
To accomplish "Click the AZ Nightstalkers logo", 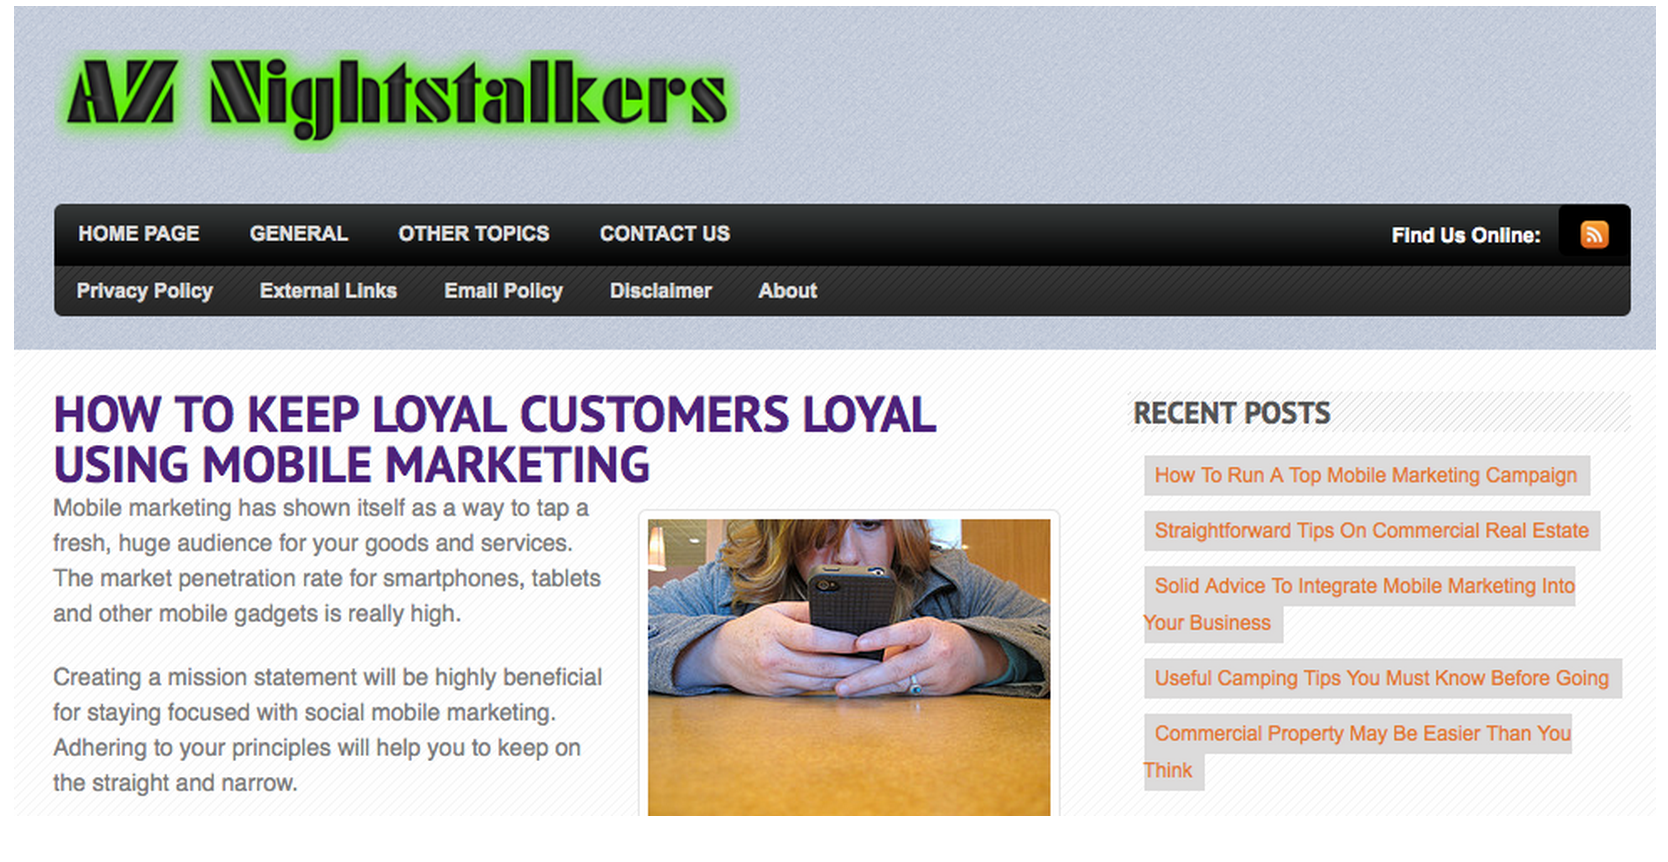I will pos(398,98).
